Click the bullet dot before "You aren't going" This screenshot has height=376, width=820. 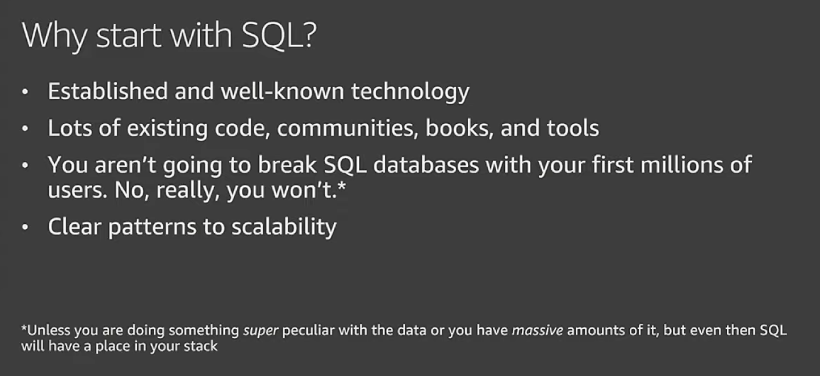[25, 165]
